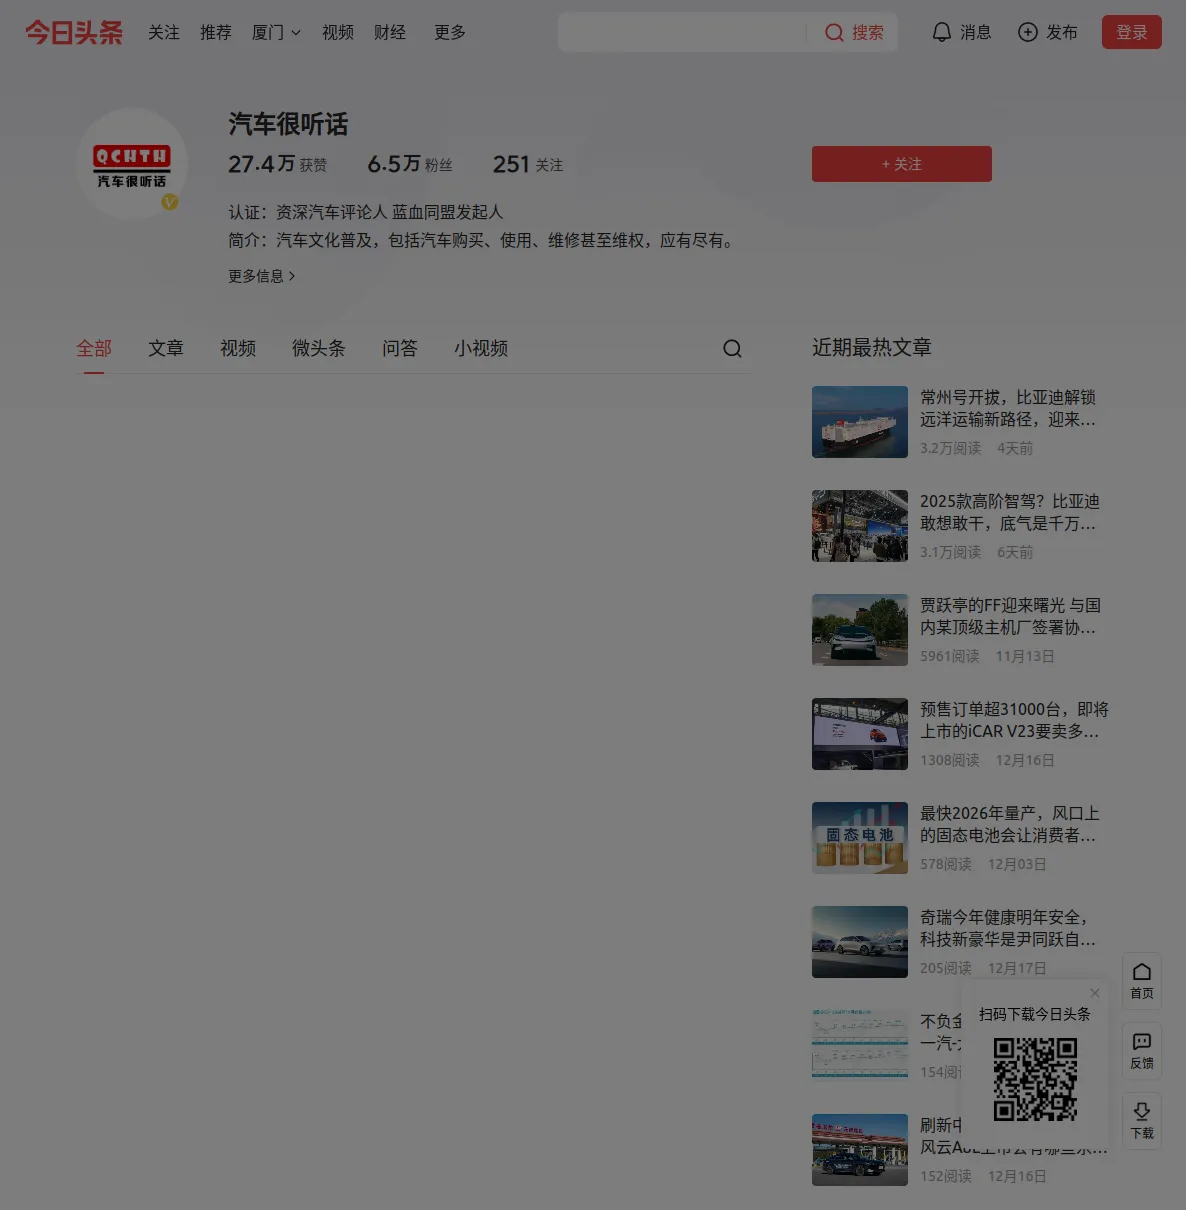Open notifications bell icon 消息
1186x1210 pixels.
click(x=941, y=32)
